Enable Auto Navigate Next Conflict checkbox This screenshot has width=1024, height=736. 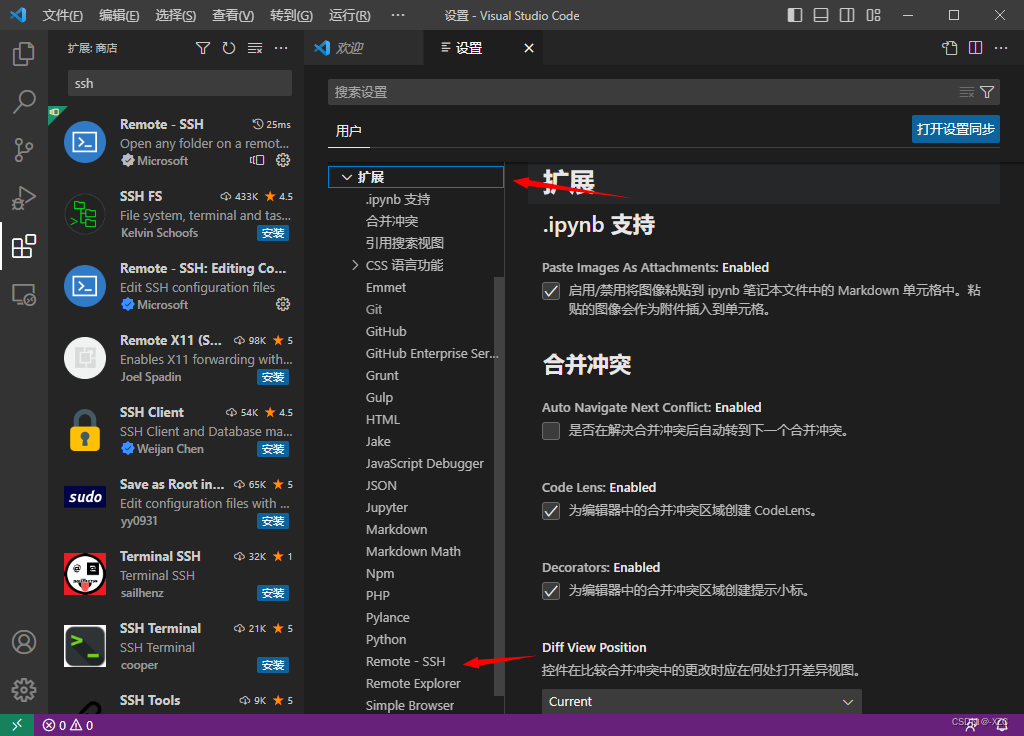[x=551, y=431]
